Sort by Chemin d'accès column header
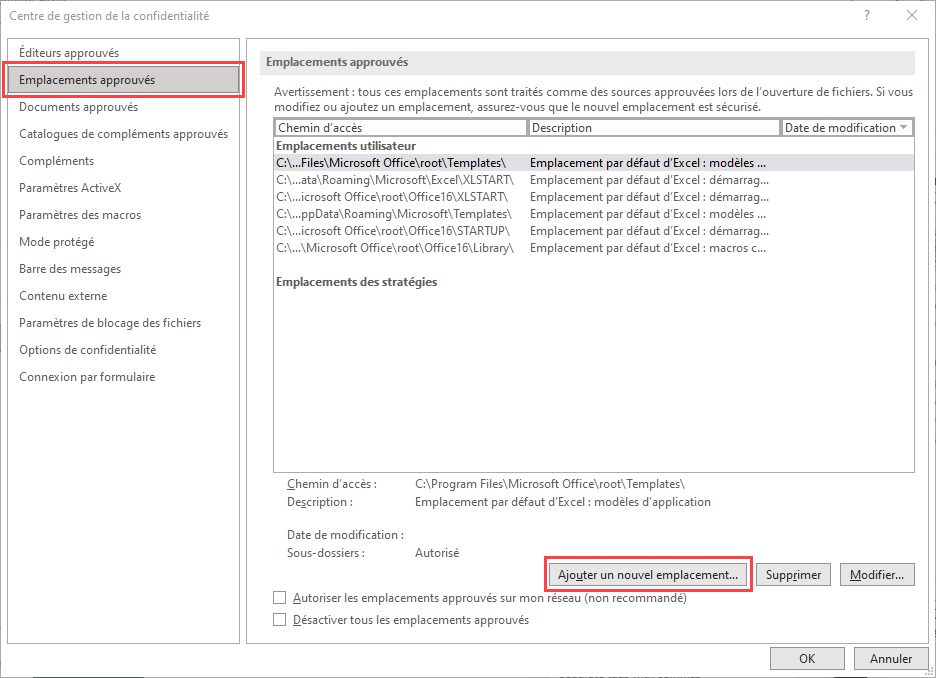This screenshot has width=936, height=678. tap(401, 128)
